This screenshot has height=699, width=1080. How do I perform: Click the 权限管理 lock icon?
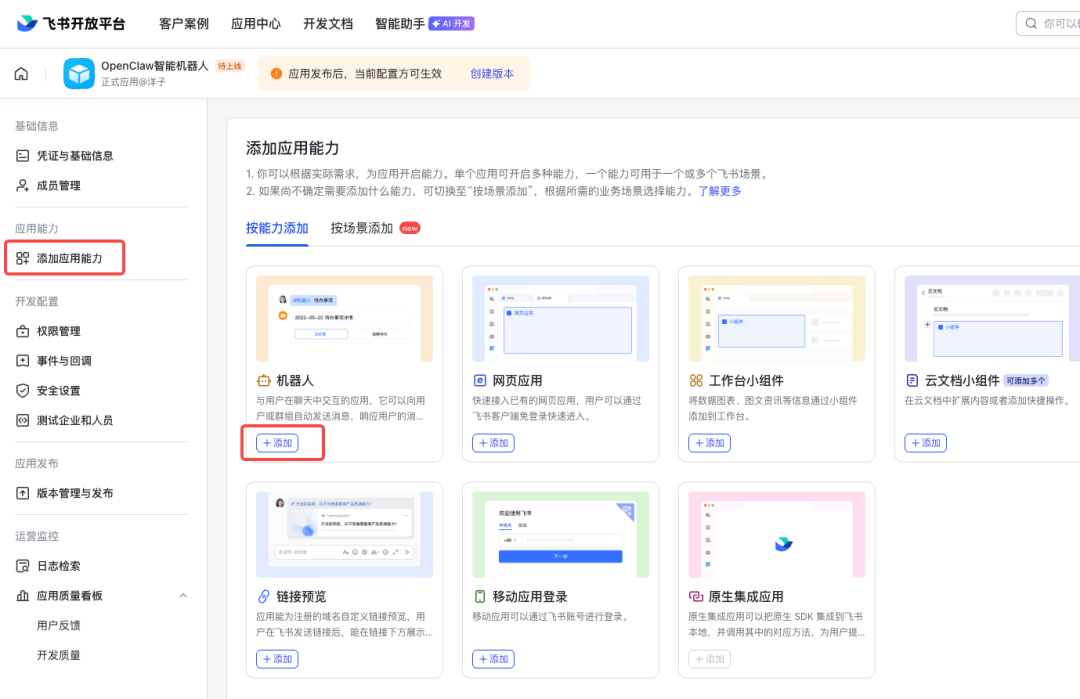click(x=23, y=331)
